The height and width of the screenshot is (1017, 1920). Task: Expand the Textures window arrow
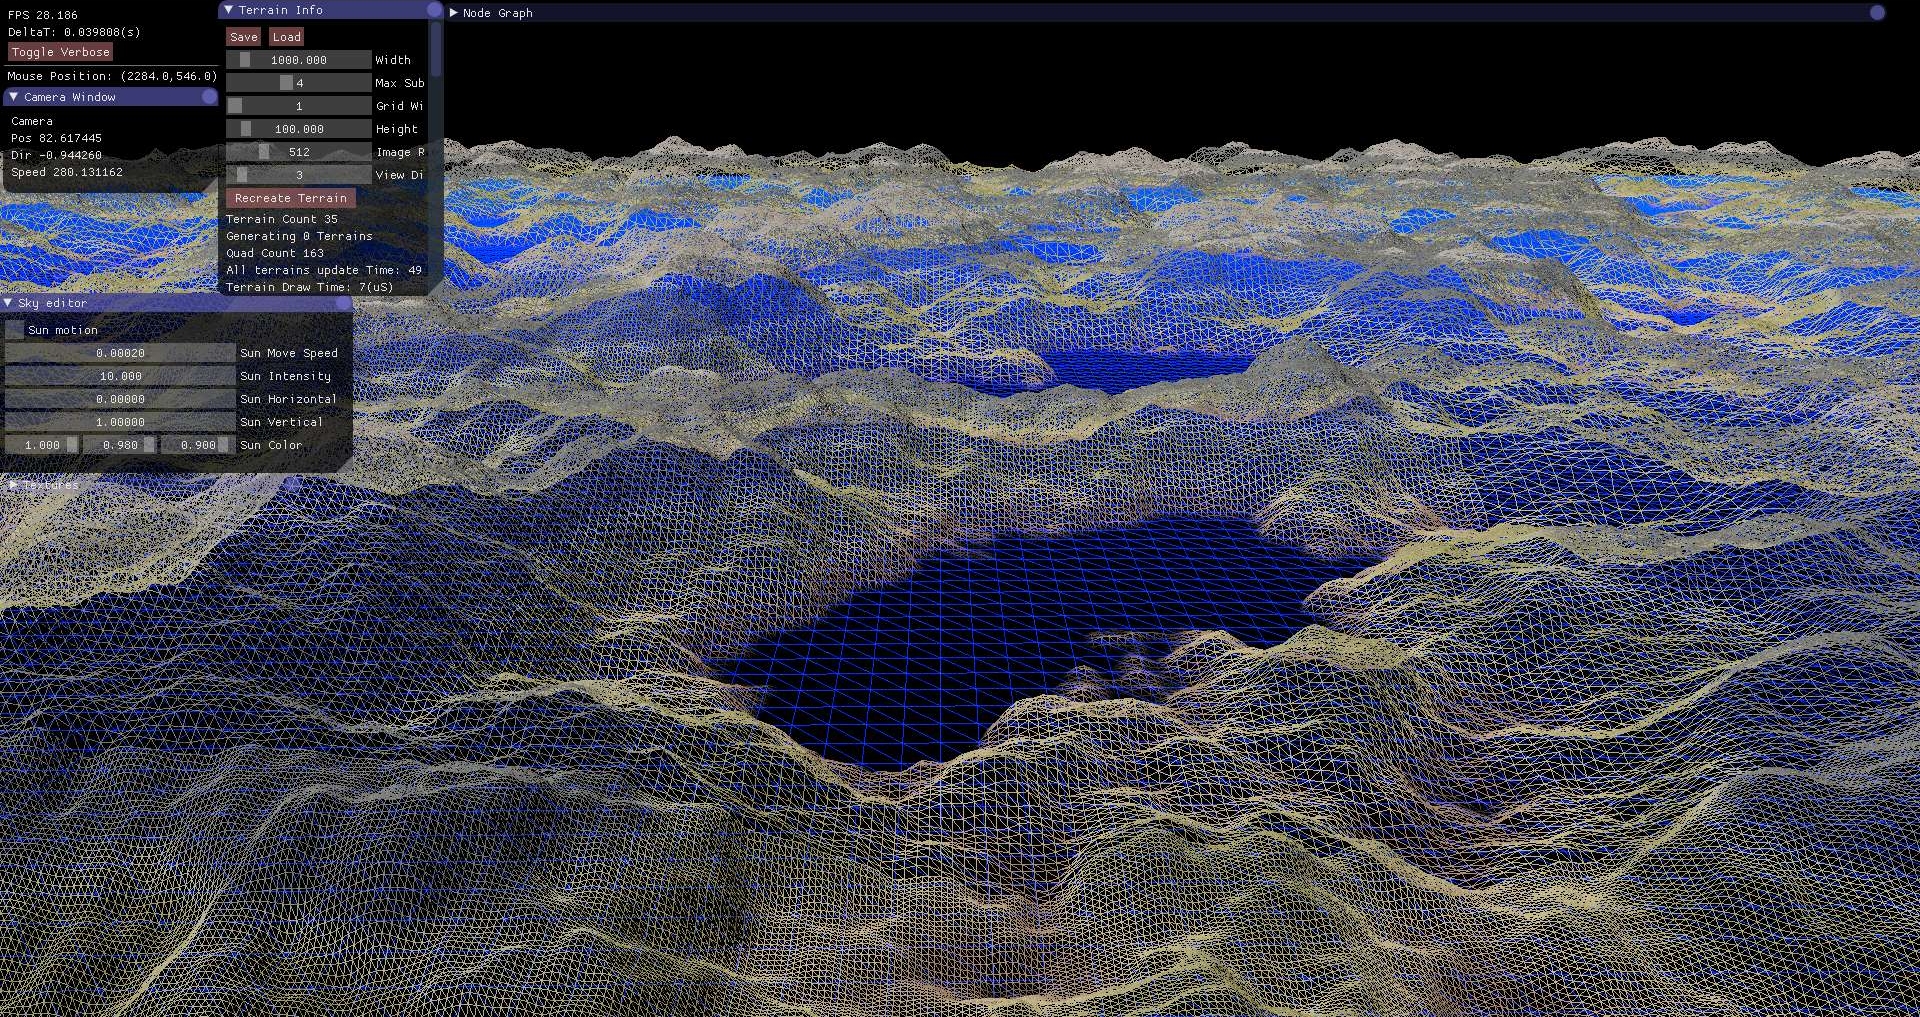[13, 485]
